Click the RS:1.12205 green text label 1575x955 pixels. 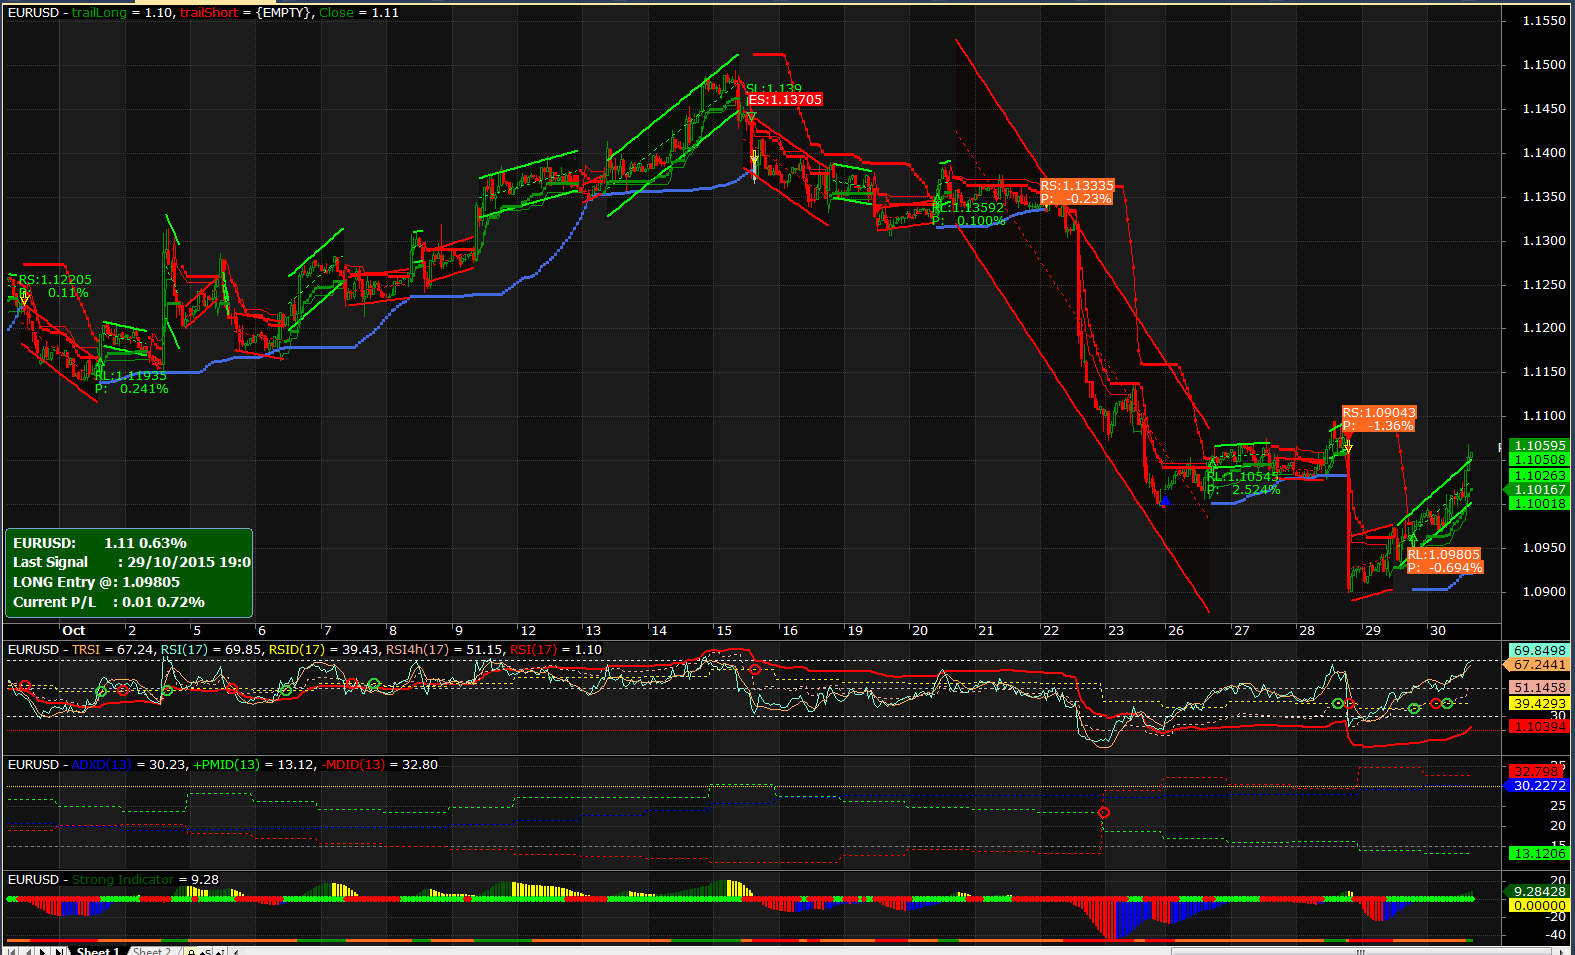[x=54, y=280]
